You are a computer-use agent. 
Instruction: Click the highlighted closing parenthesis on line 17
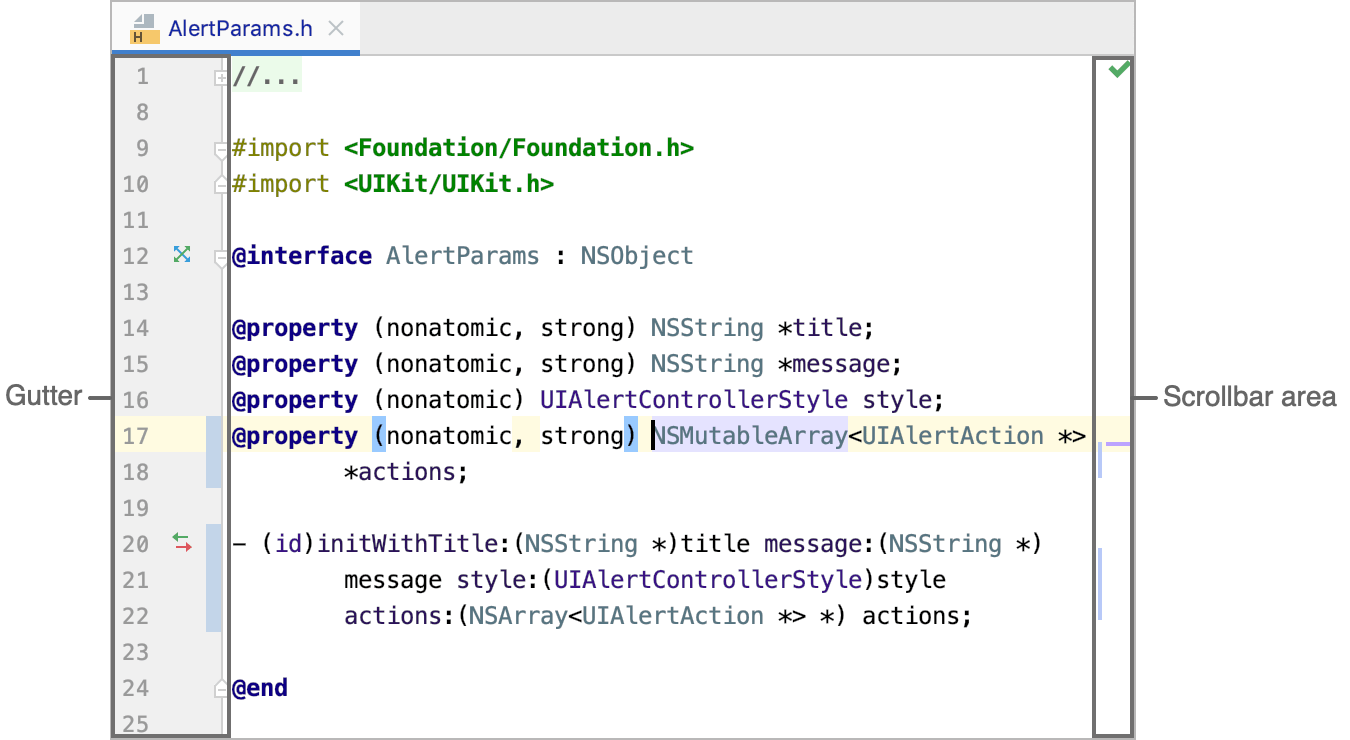tap(631, 436)
